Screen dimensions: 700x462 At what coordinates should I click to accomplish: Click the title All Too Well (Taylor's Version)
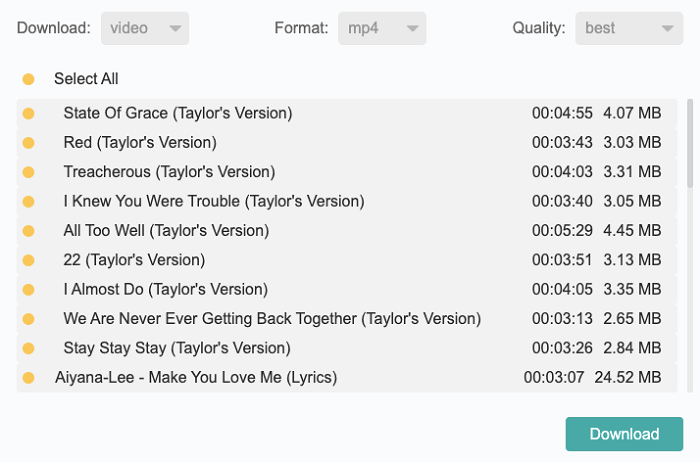(166, 231)
